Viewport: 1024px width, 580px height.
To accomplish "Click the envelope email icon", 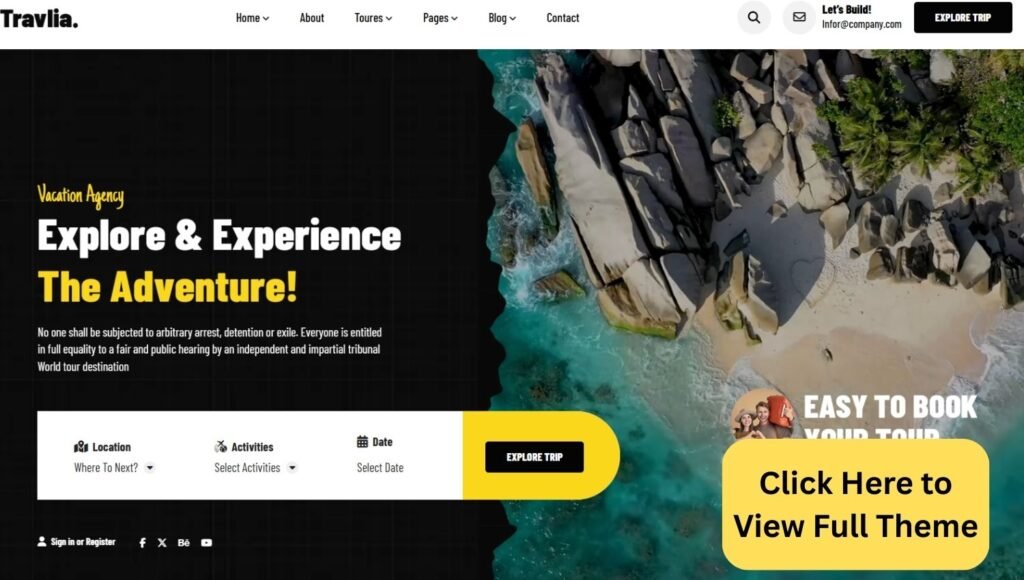I will click(799, 18).
